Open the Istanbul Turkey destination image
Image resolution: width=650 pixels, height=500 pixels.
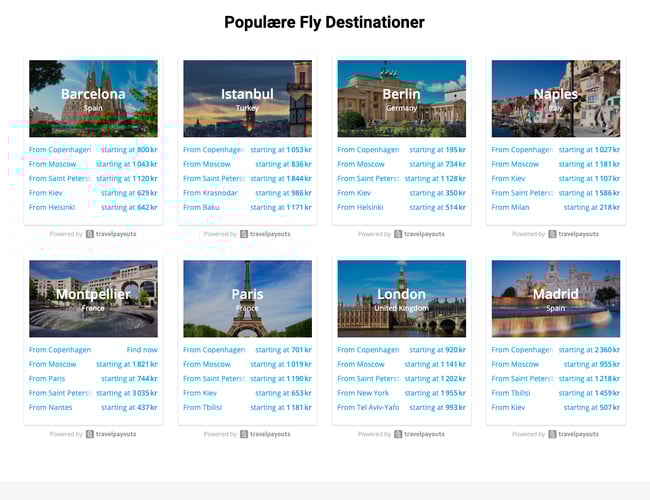tap(247, 98)
